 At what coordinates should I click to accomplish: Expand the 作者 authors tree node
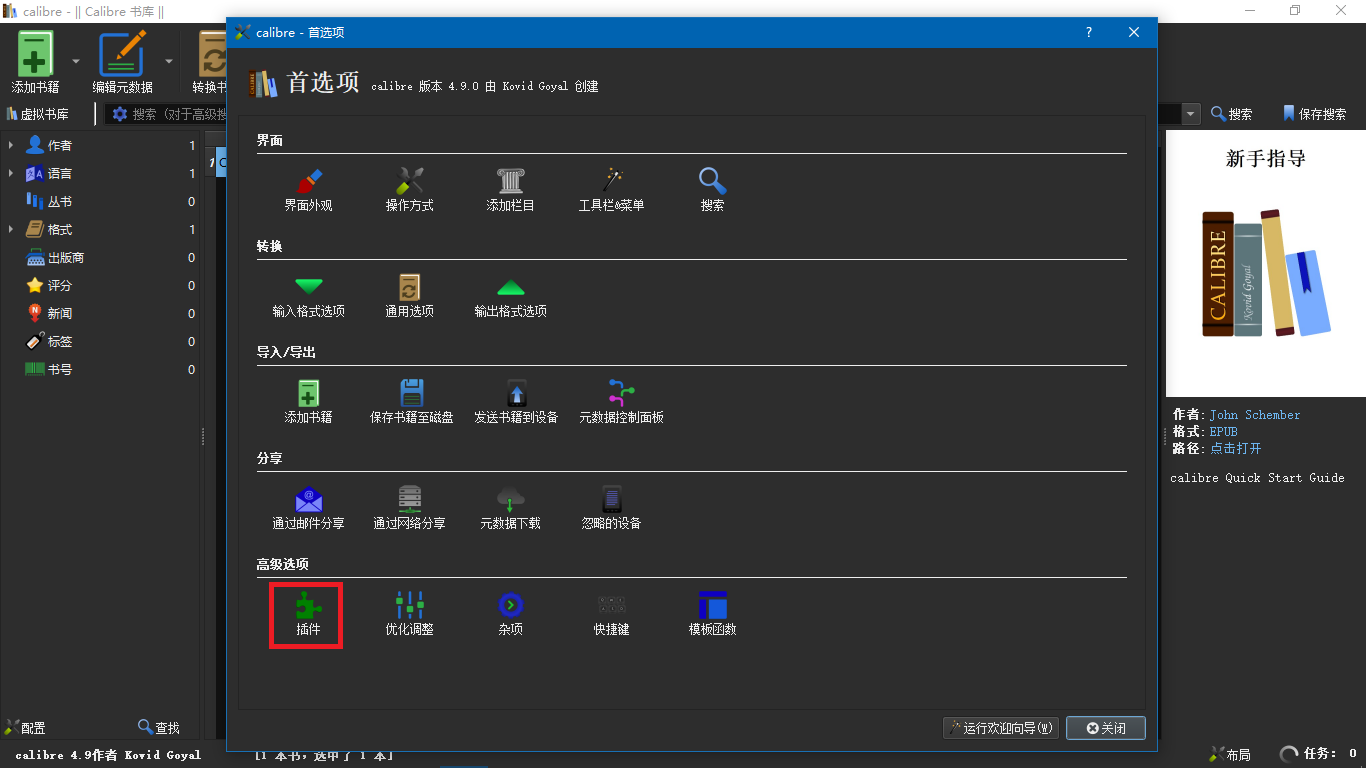(x=11, y=146)
